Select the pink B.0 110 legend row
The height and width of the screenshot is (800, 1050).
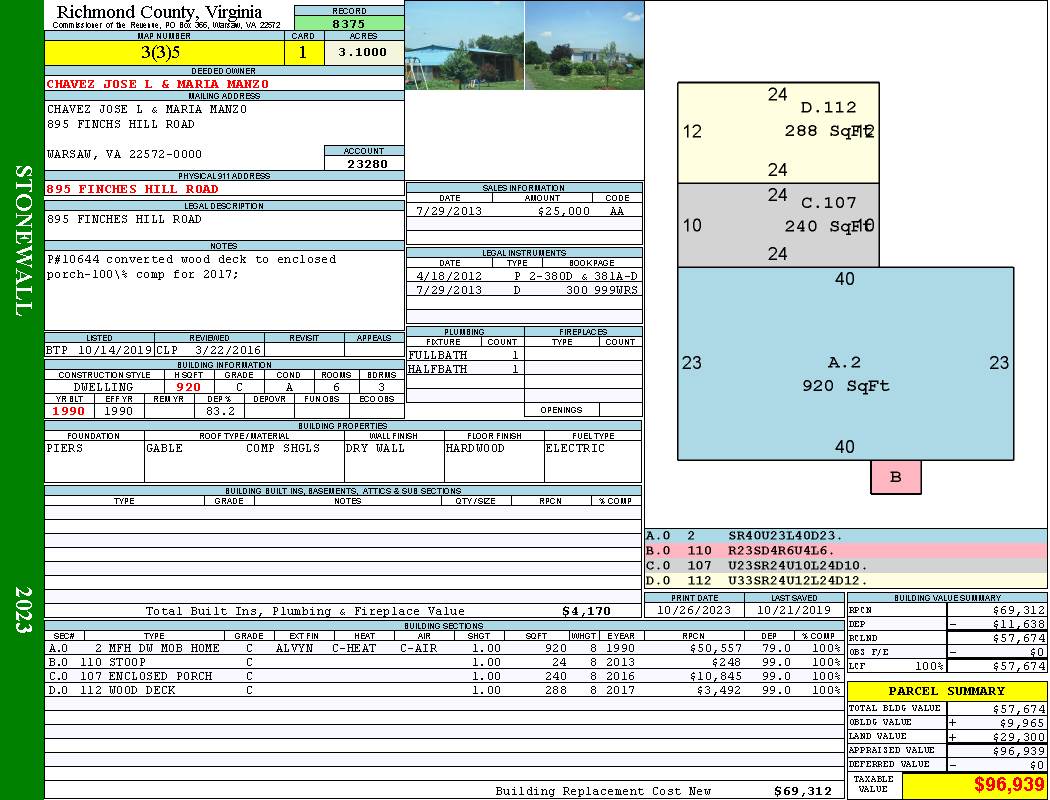[845, 550]
